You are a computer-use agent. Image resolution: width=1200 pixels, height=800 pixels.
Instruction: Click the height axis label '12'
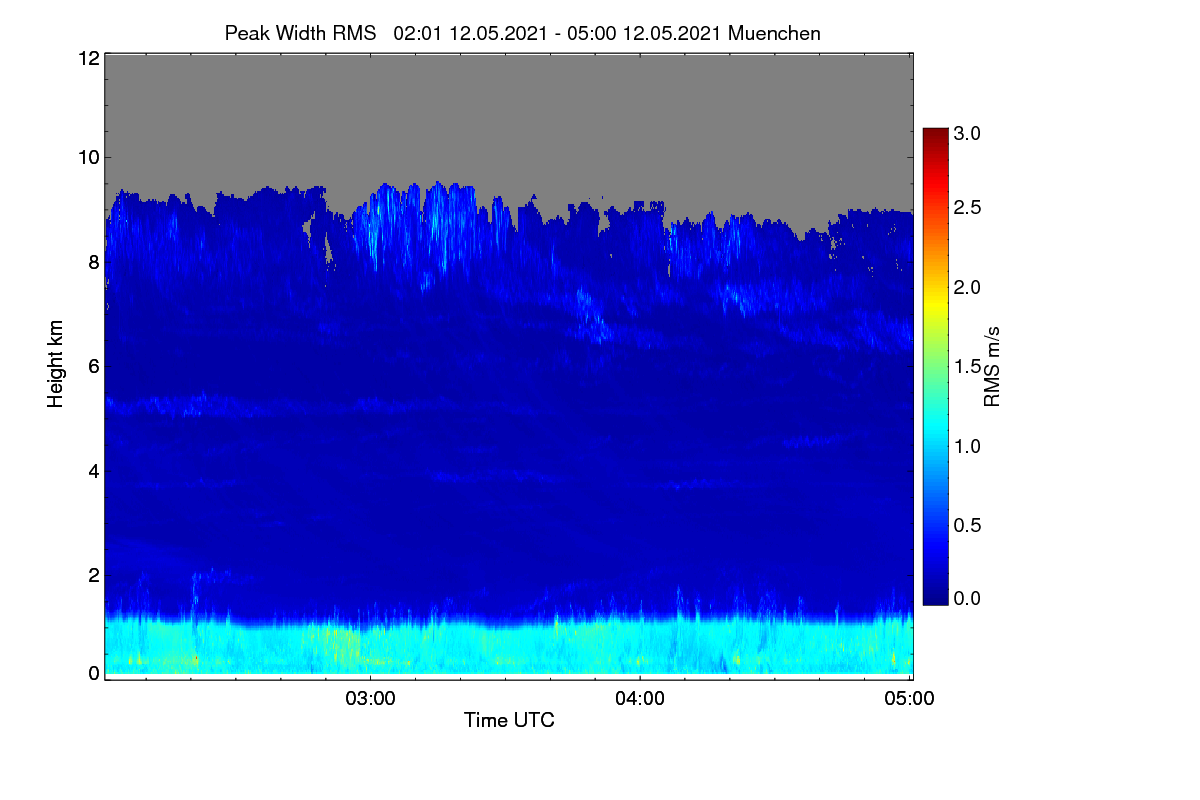(x=88, y=58)
